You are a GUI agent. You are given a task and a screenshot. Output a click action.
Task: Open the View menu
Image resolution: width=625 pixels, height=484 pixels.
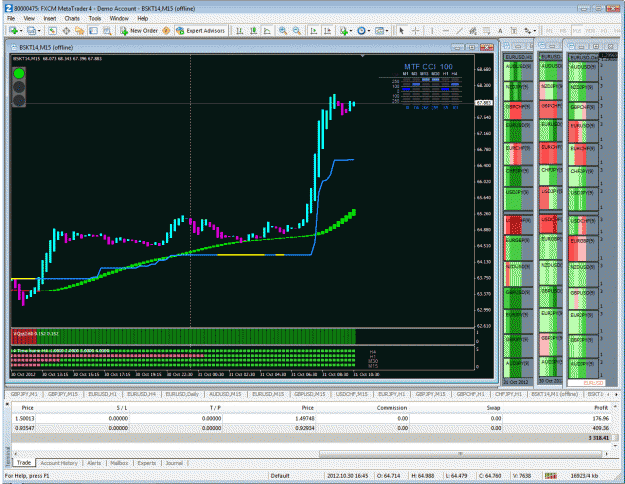click(29, 18)
